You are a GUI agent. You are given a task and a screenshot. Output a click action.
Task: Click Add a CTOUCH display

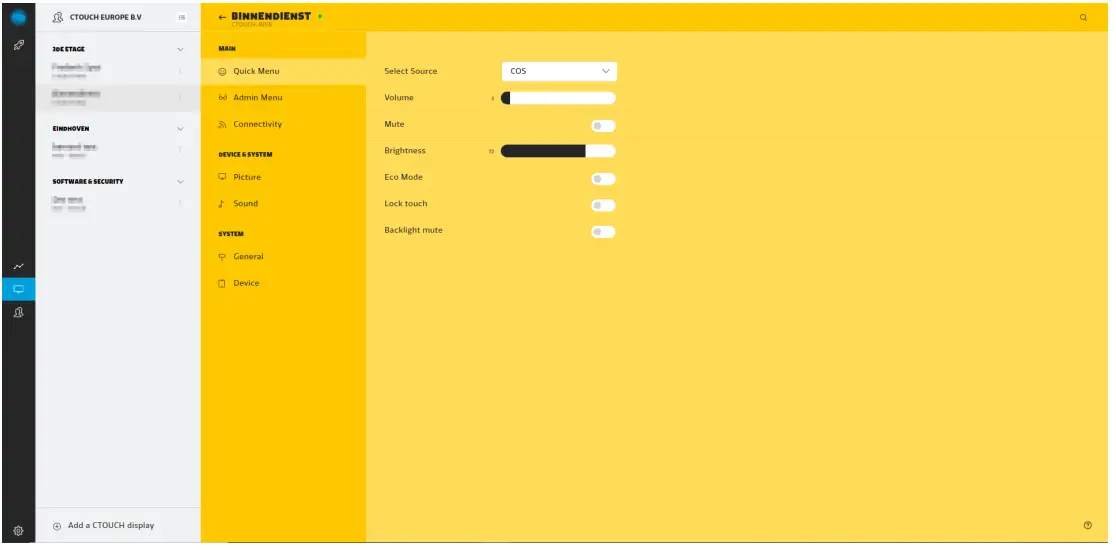point(104,526)
